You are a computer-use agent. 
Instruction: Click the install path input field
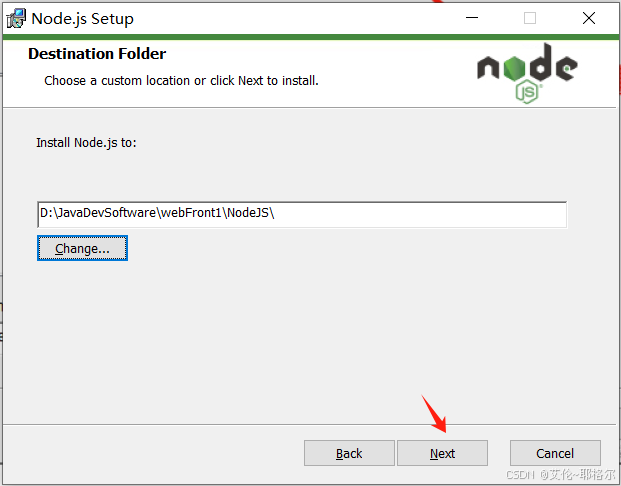click(x=302, y=214)
